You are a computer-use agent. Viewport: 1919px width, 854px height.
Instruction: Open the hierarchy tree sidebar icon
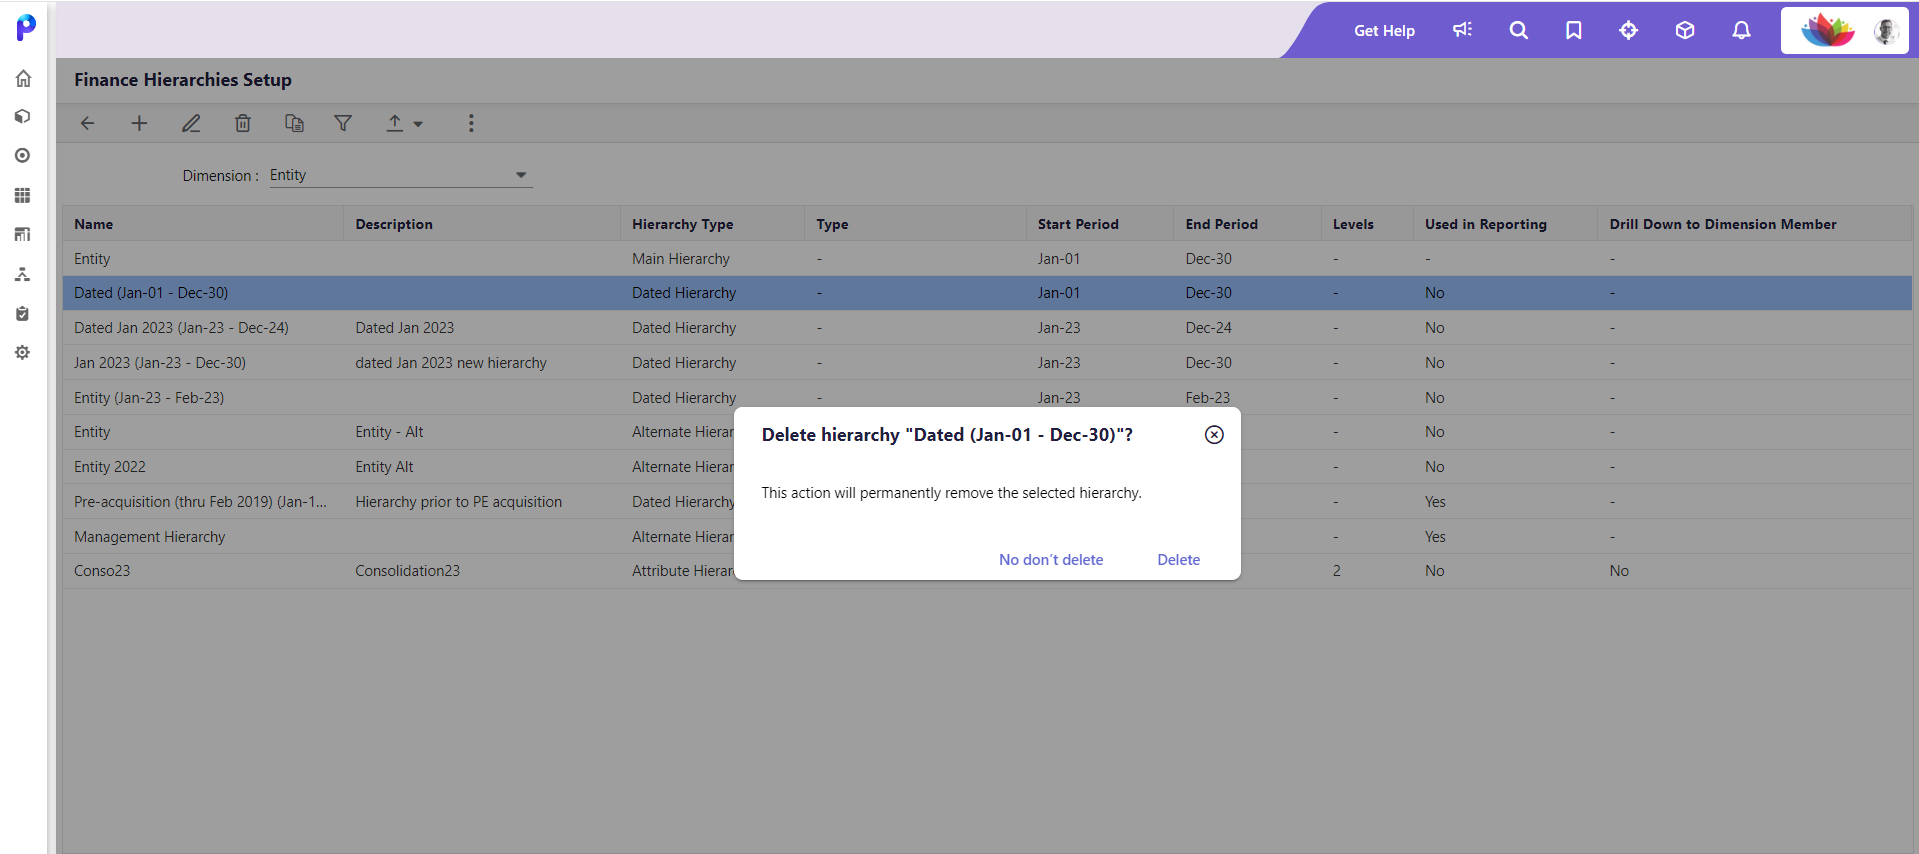pyautogui.click(x=23, y=274)
